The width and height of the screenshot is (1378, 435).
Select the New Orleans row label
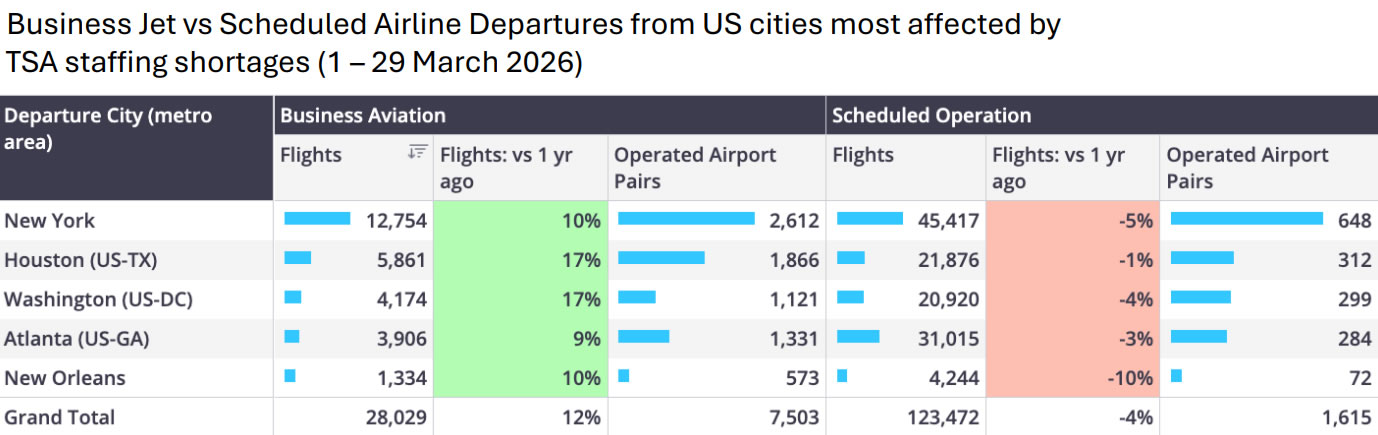[x=65, y=378]
